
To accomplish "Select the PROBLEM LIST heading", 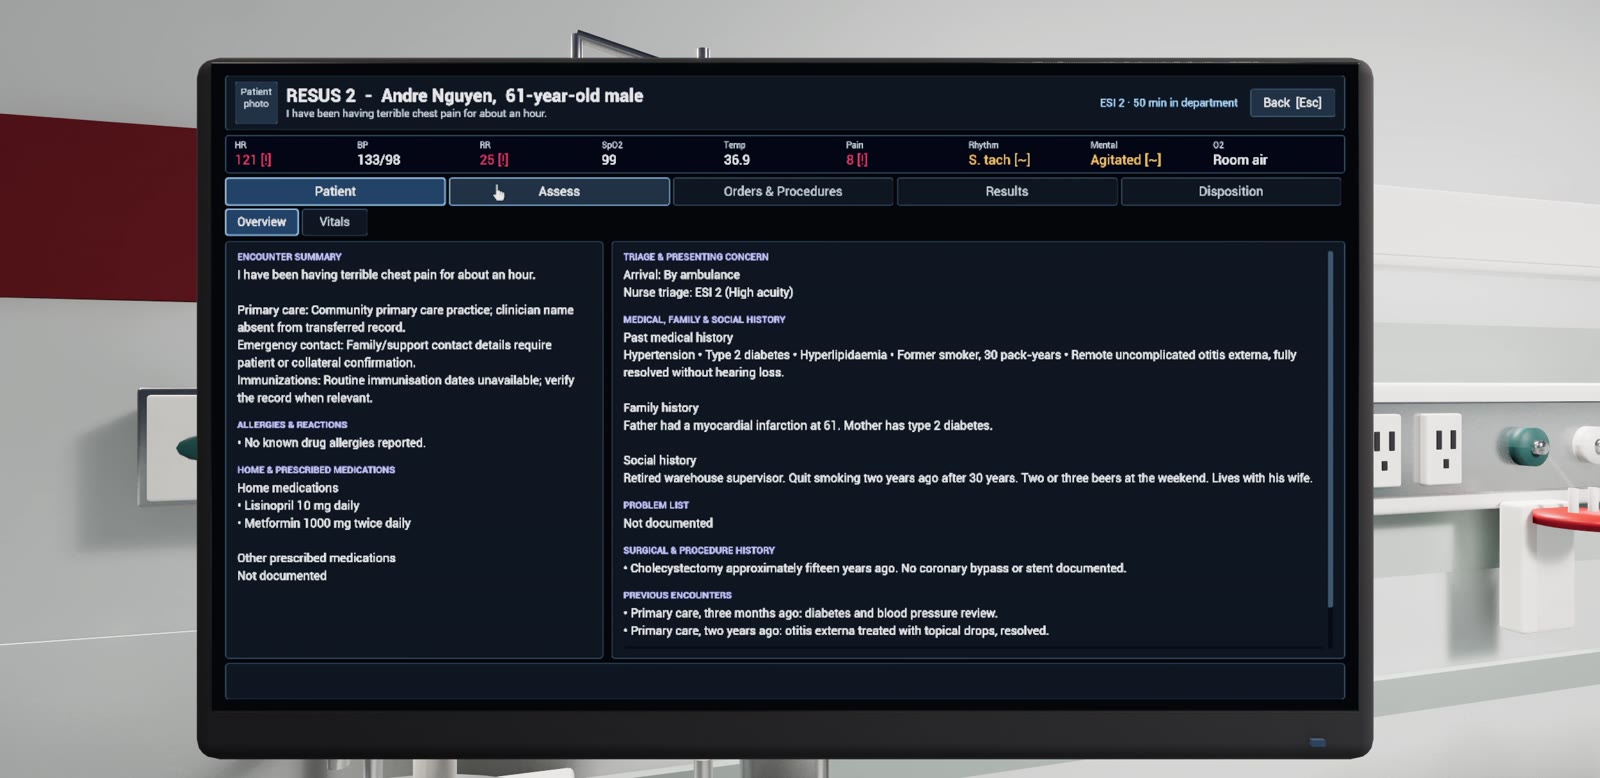I will click(x=656, y=506).
